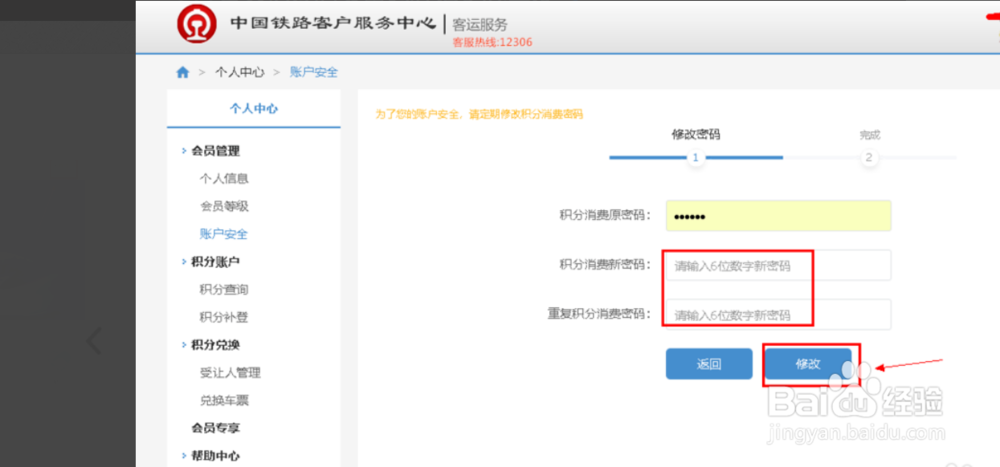Collapse the 积分兑换 section
The height and width of the screenshot is (467, 1000).
[216, 345]
